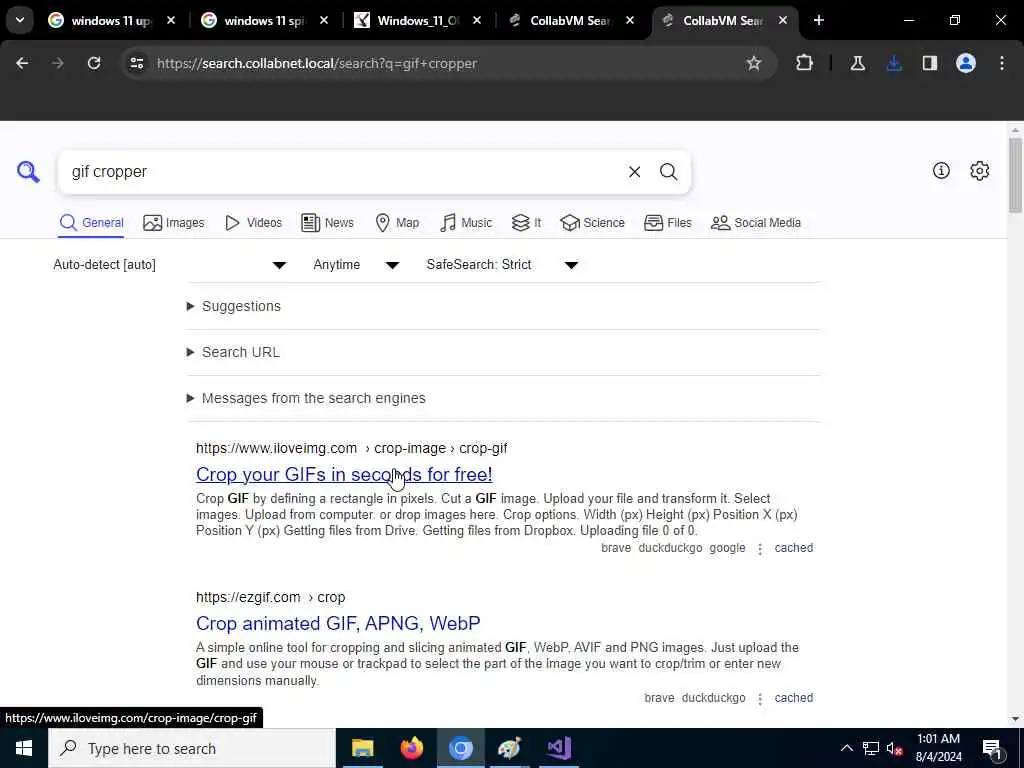Open the Anytime time range dropdown

point(356,264)
